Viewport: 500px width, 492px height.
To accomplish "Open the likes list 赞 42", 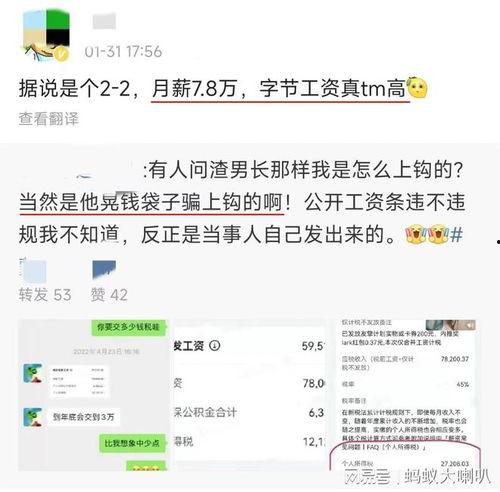I will click(x=109, y=295).
